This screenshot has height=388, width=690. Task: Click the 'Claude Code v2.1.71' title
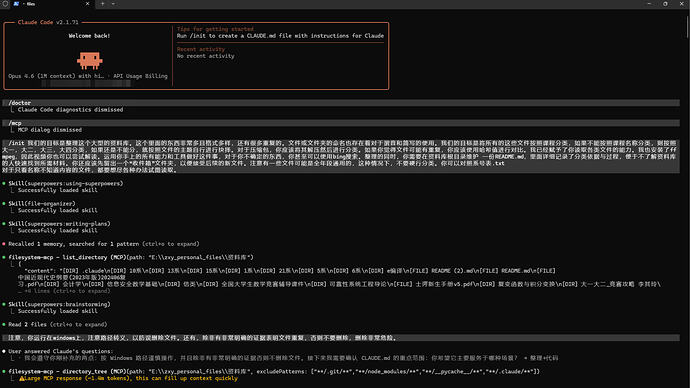click(48, 22)
